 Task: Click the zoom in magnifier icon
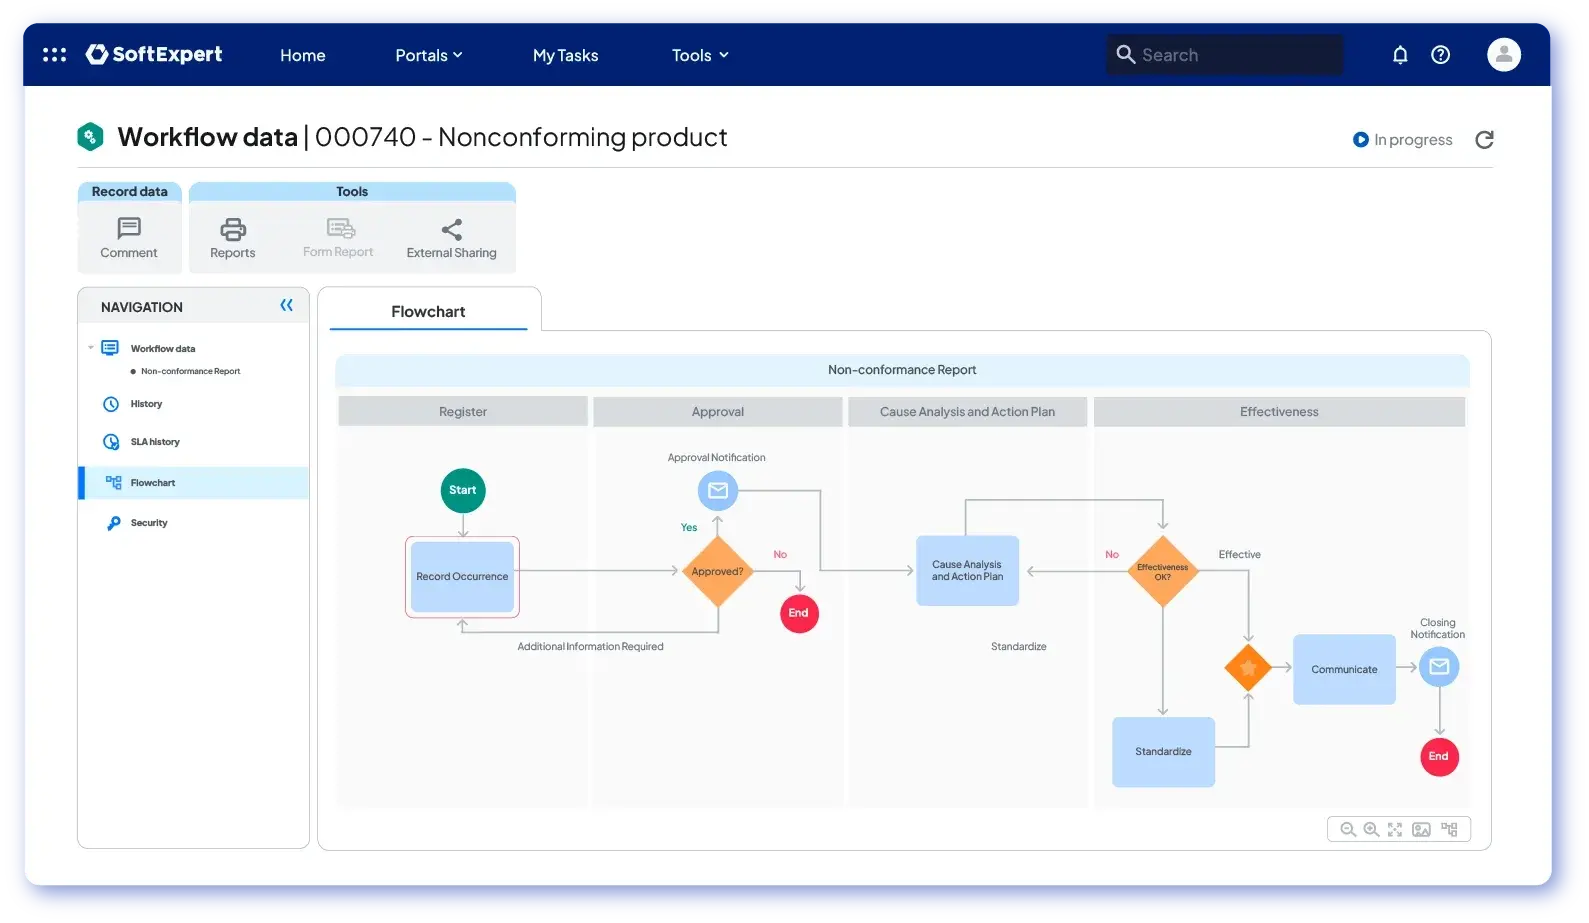click(x=1371, y=830)
